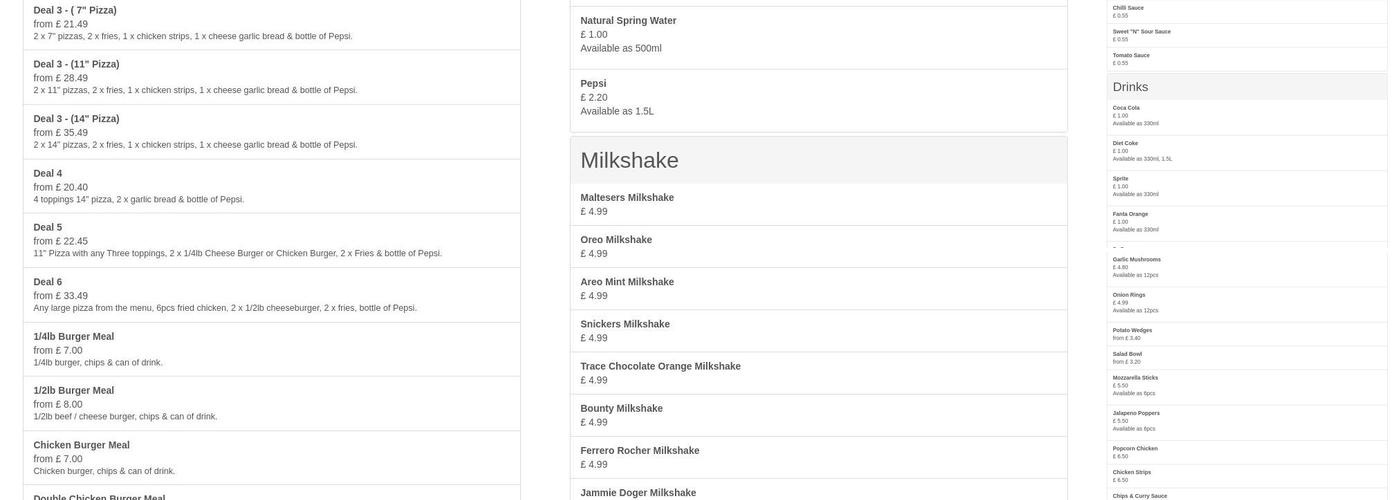Image resolution: width=1400 pixels, height=500 pixels.
Task: Add Natural Spring Water drink
Action: [x=818, y=34]
